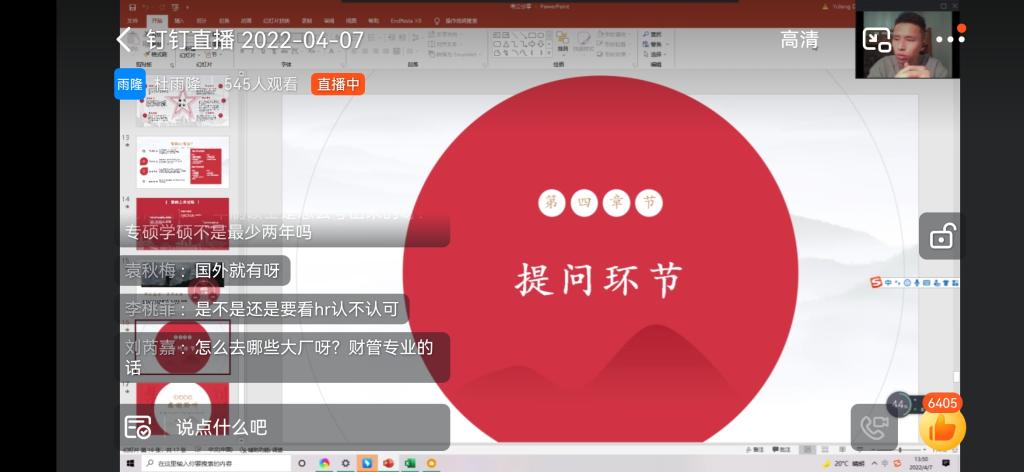The height and width of the screenshot is (472, 1024).
Task: Open the chat list icon beside 说点什么吧
Action: point(138,427)
